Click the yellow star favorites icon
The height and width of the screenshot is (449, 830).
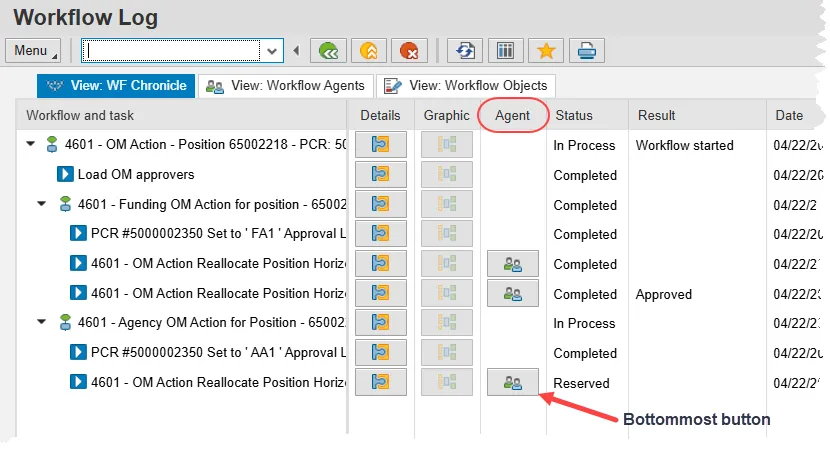click(x=546, y=51)
